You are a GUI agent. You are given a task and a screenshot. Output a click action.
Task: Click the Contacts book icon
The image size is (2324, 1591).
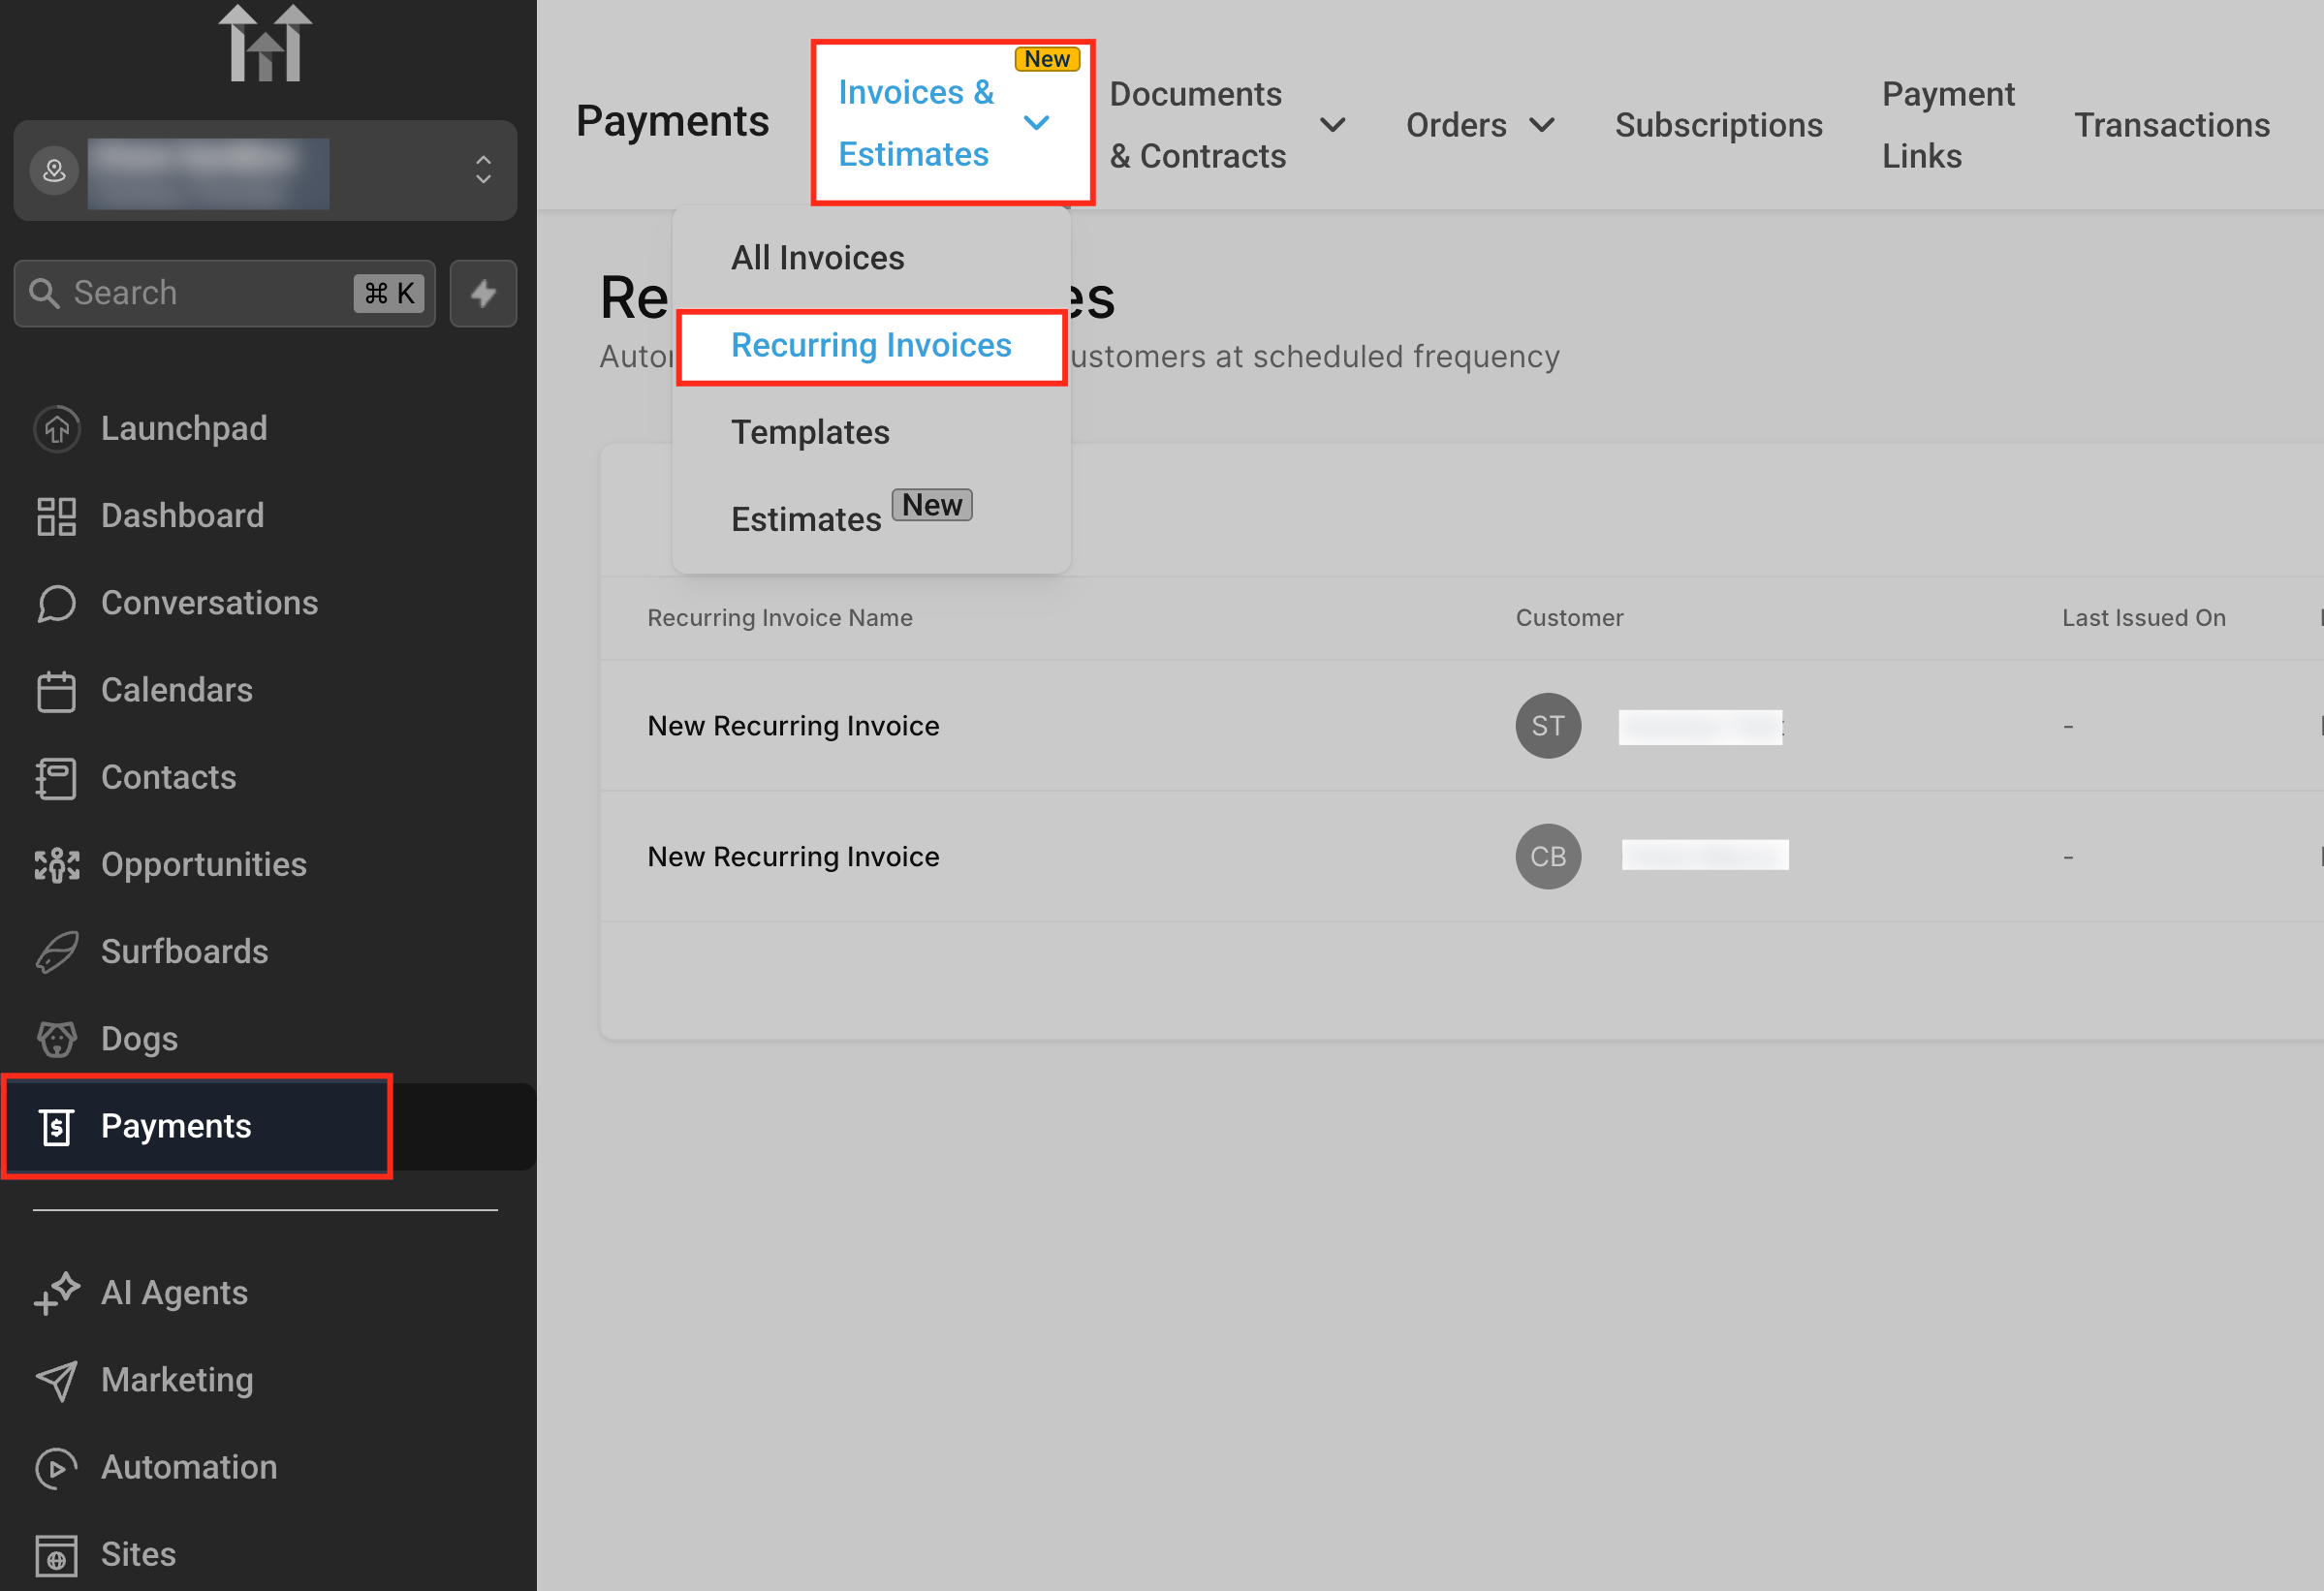57,778
